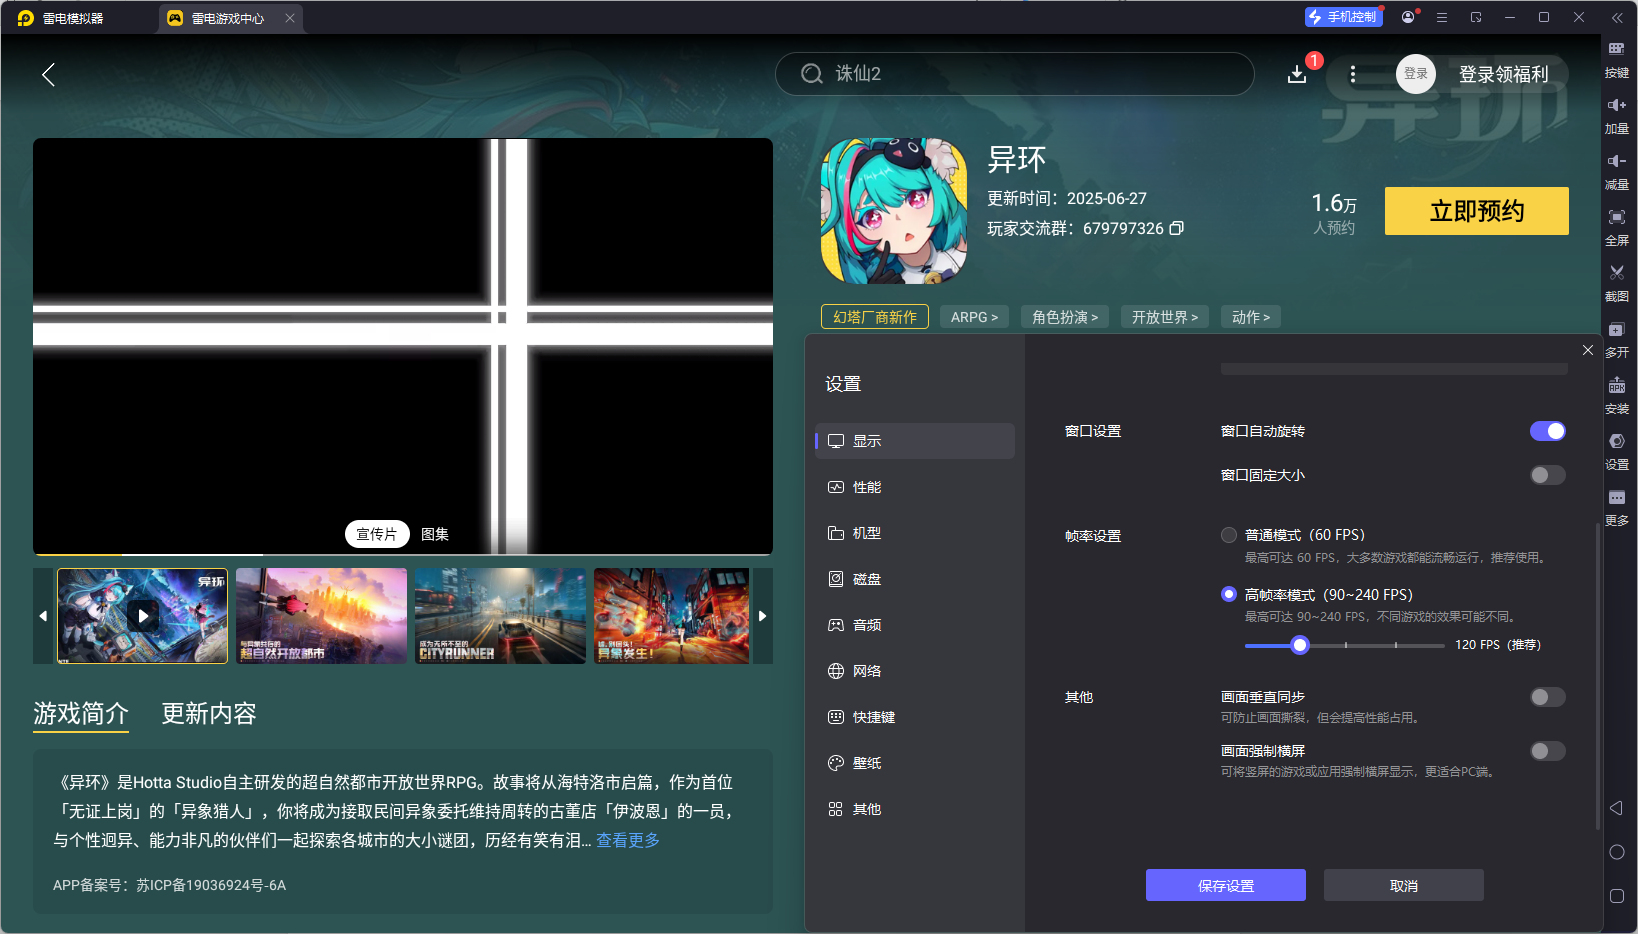
Task: Open the 多开 multi-instance manager
Action: tap(1616, 339)
